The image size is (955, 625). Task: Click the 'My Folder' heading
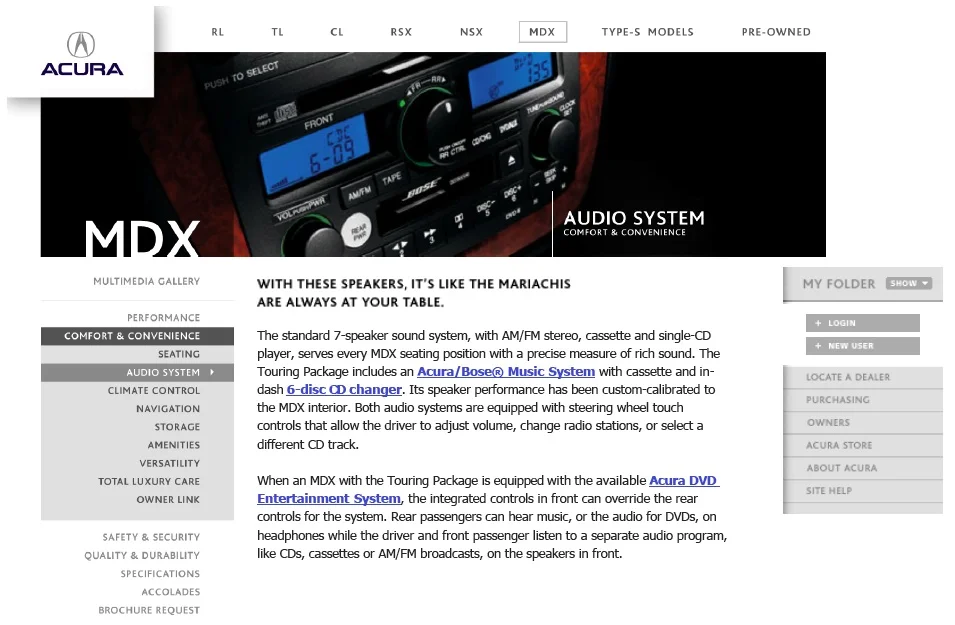click(839, 284)
